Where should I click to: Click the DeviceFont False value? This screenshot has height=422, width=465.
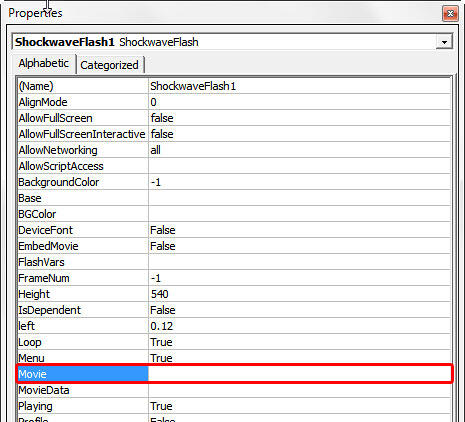point(299,230)
